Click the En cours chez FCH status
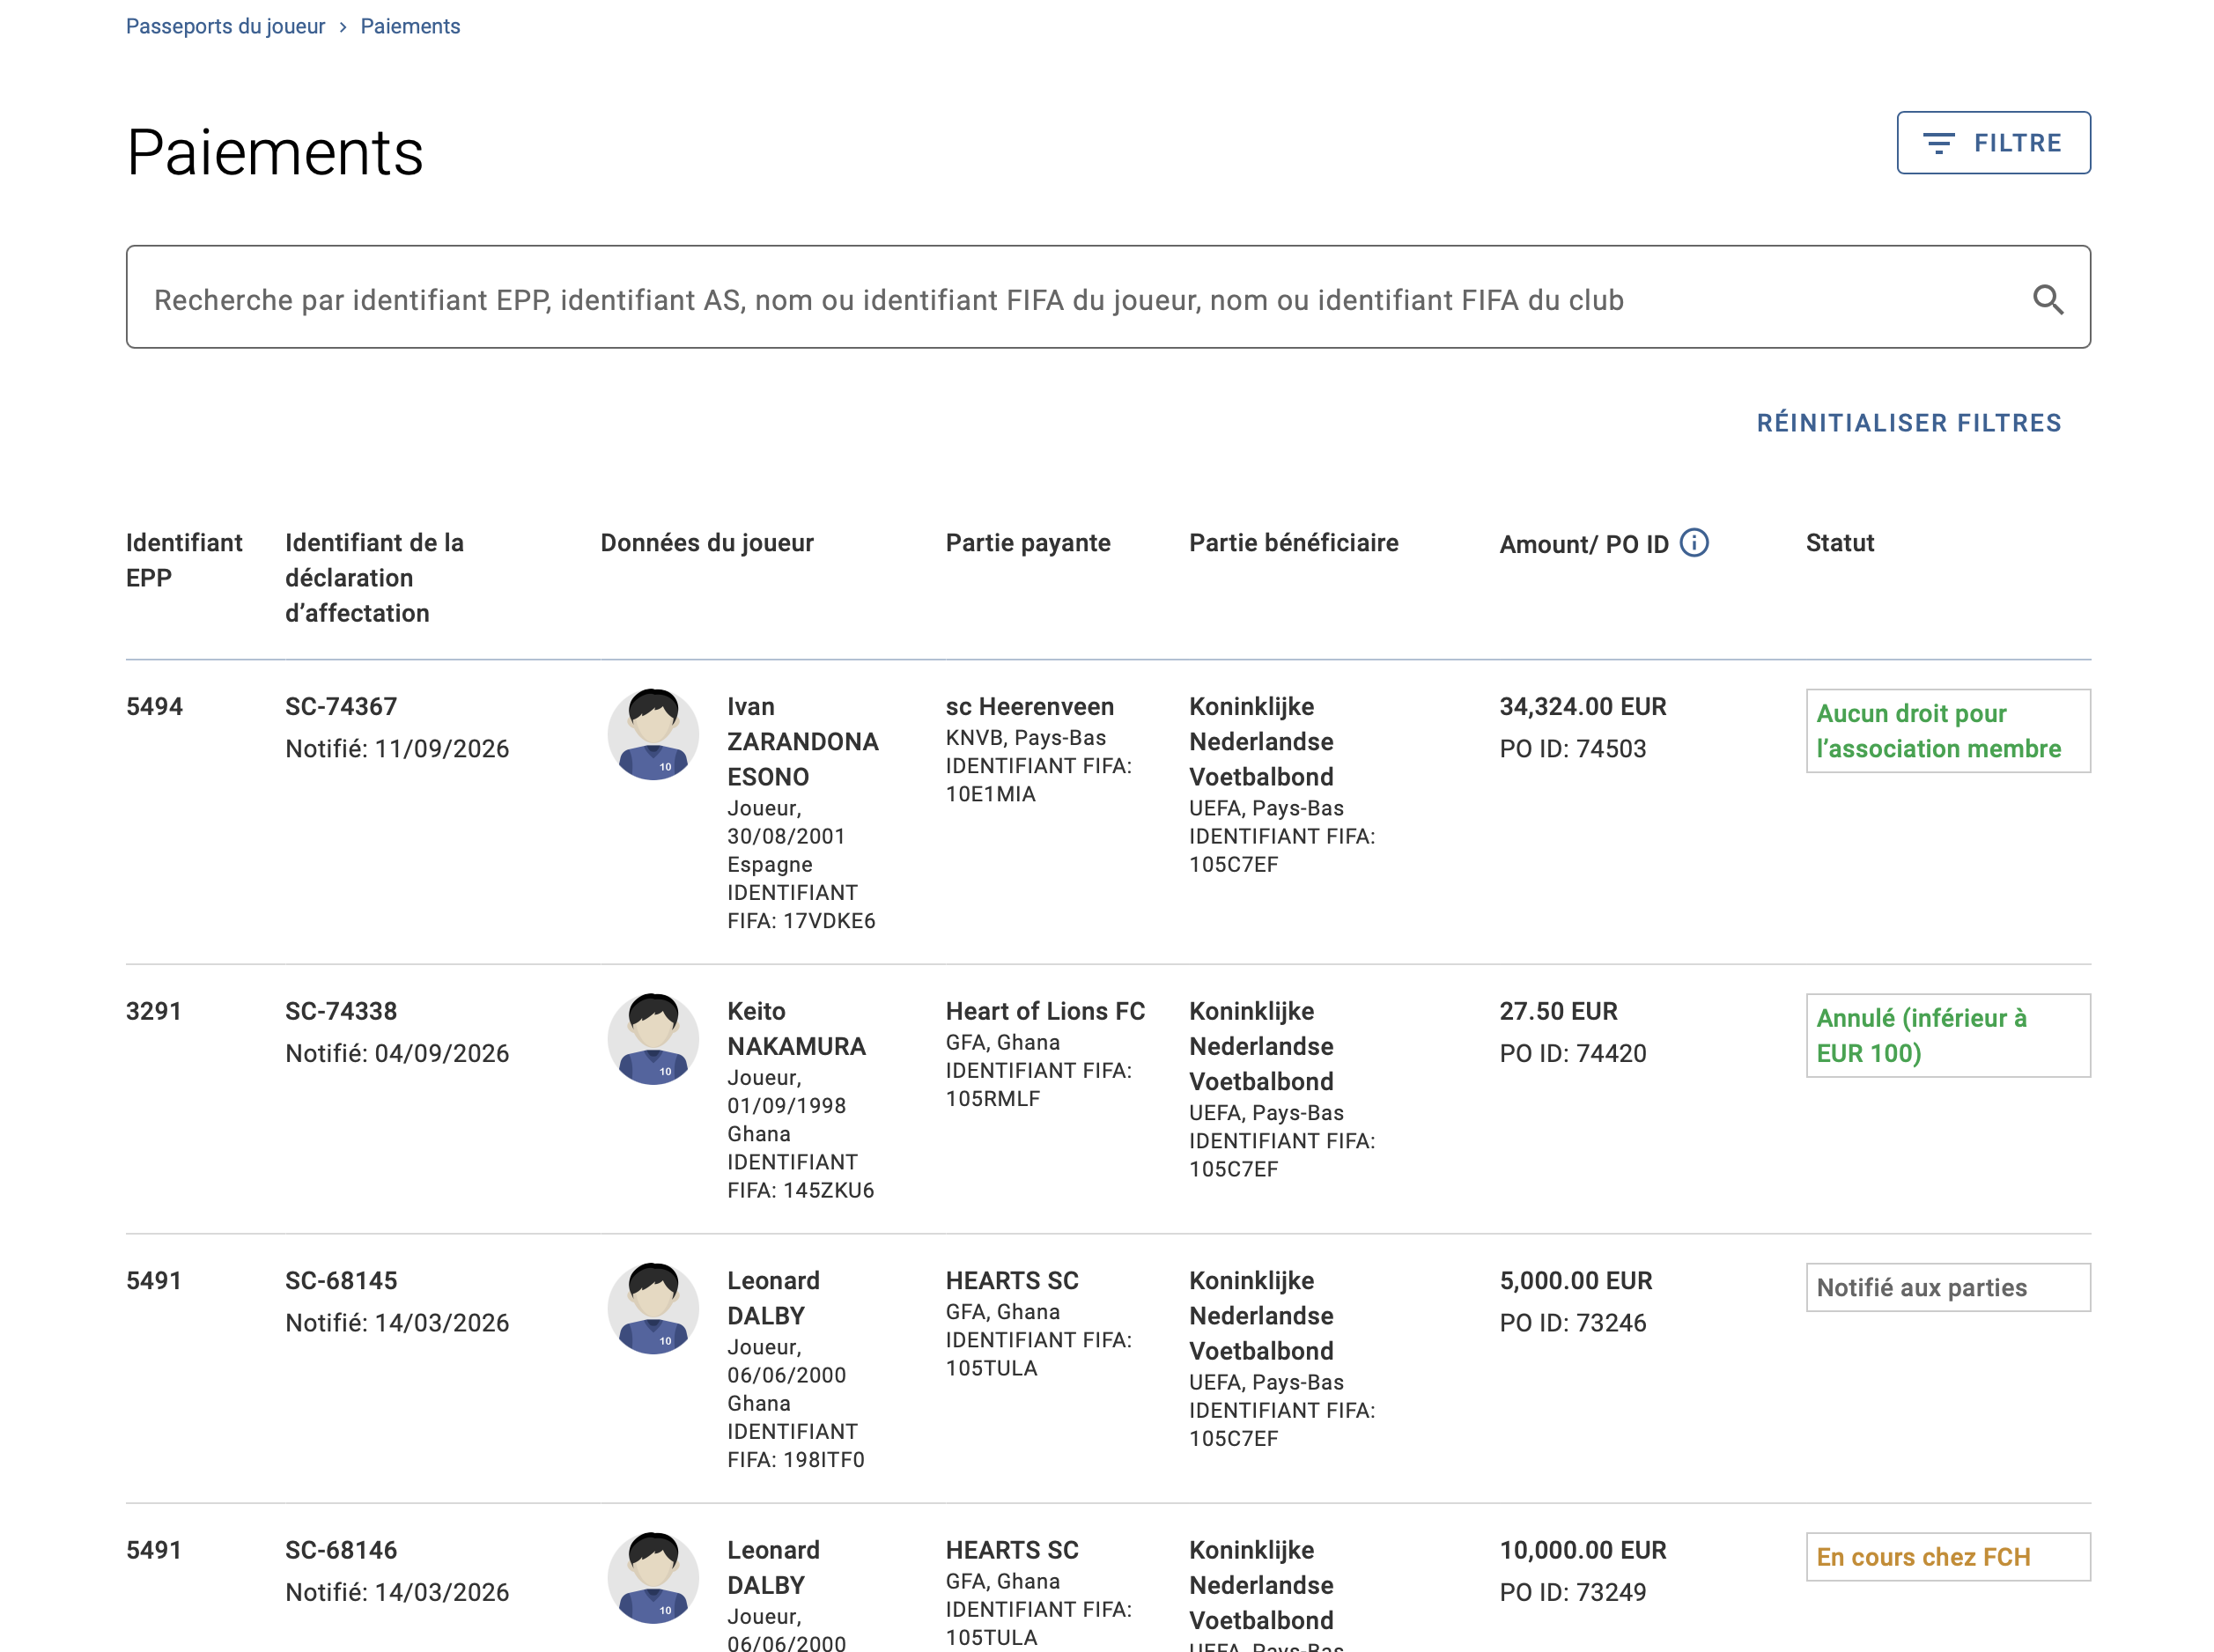 [1946, 1556]
